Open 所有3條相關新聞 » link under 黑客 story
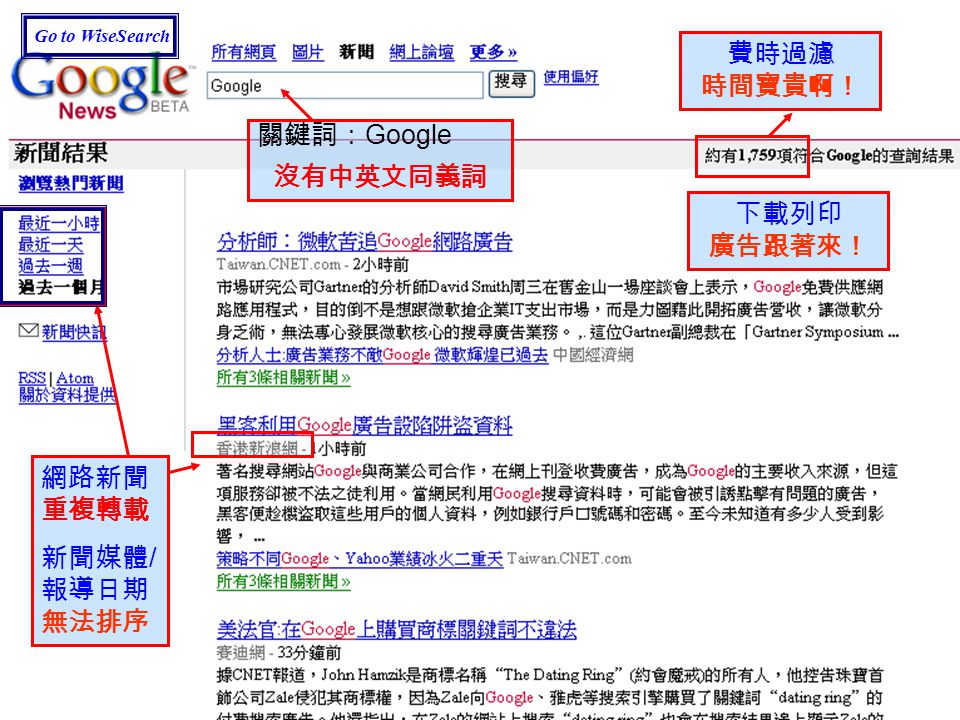This screenshot has width=960, height=720. (283, 581)
